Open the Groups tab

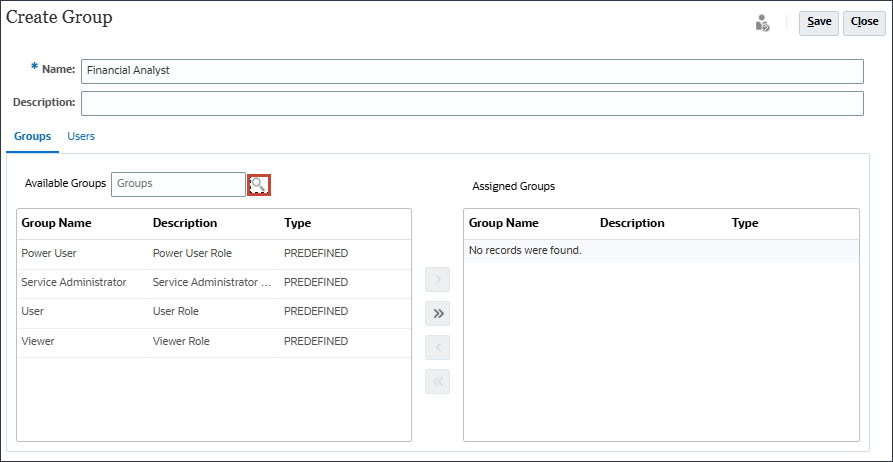33,136
